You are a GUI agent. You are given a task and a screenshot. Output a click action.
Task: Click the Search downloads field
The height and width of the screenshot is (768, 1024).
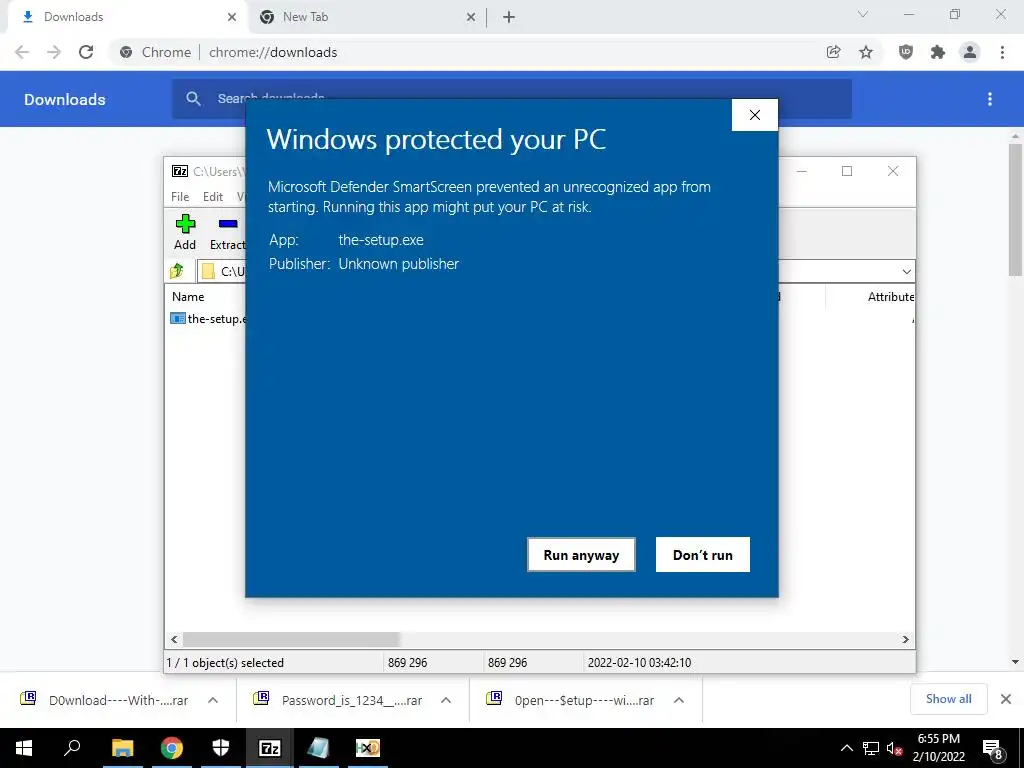point(511,99)
